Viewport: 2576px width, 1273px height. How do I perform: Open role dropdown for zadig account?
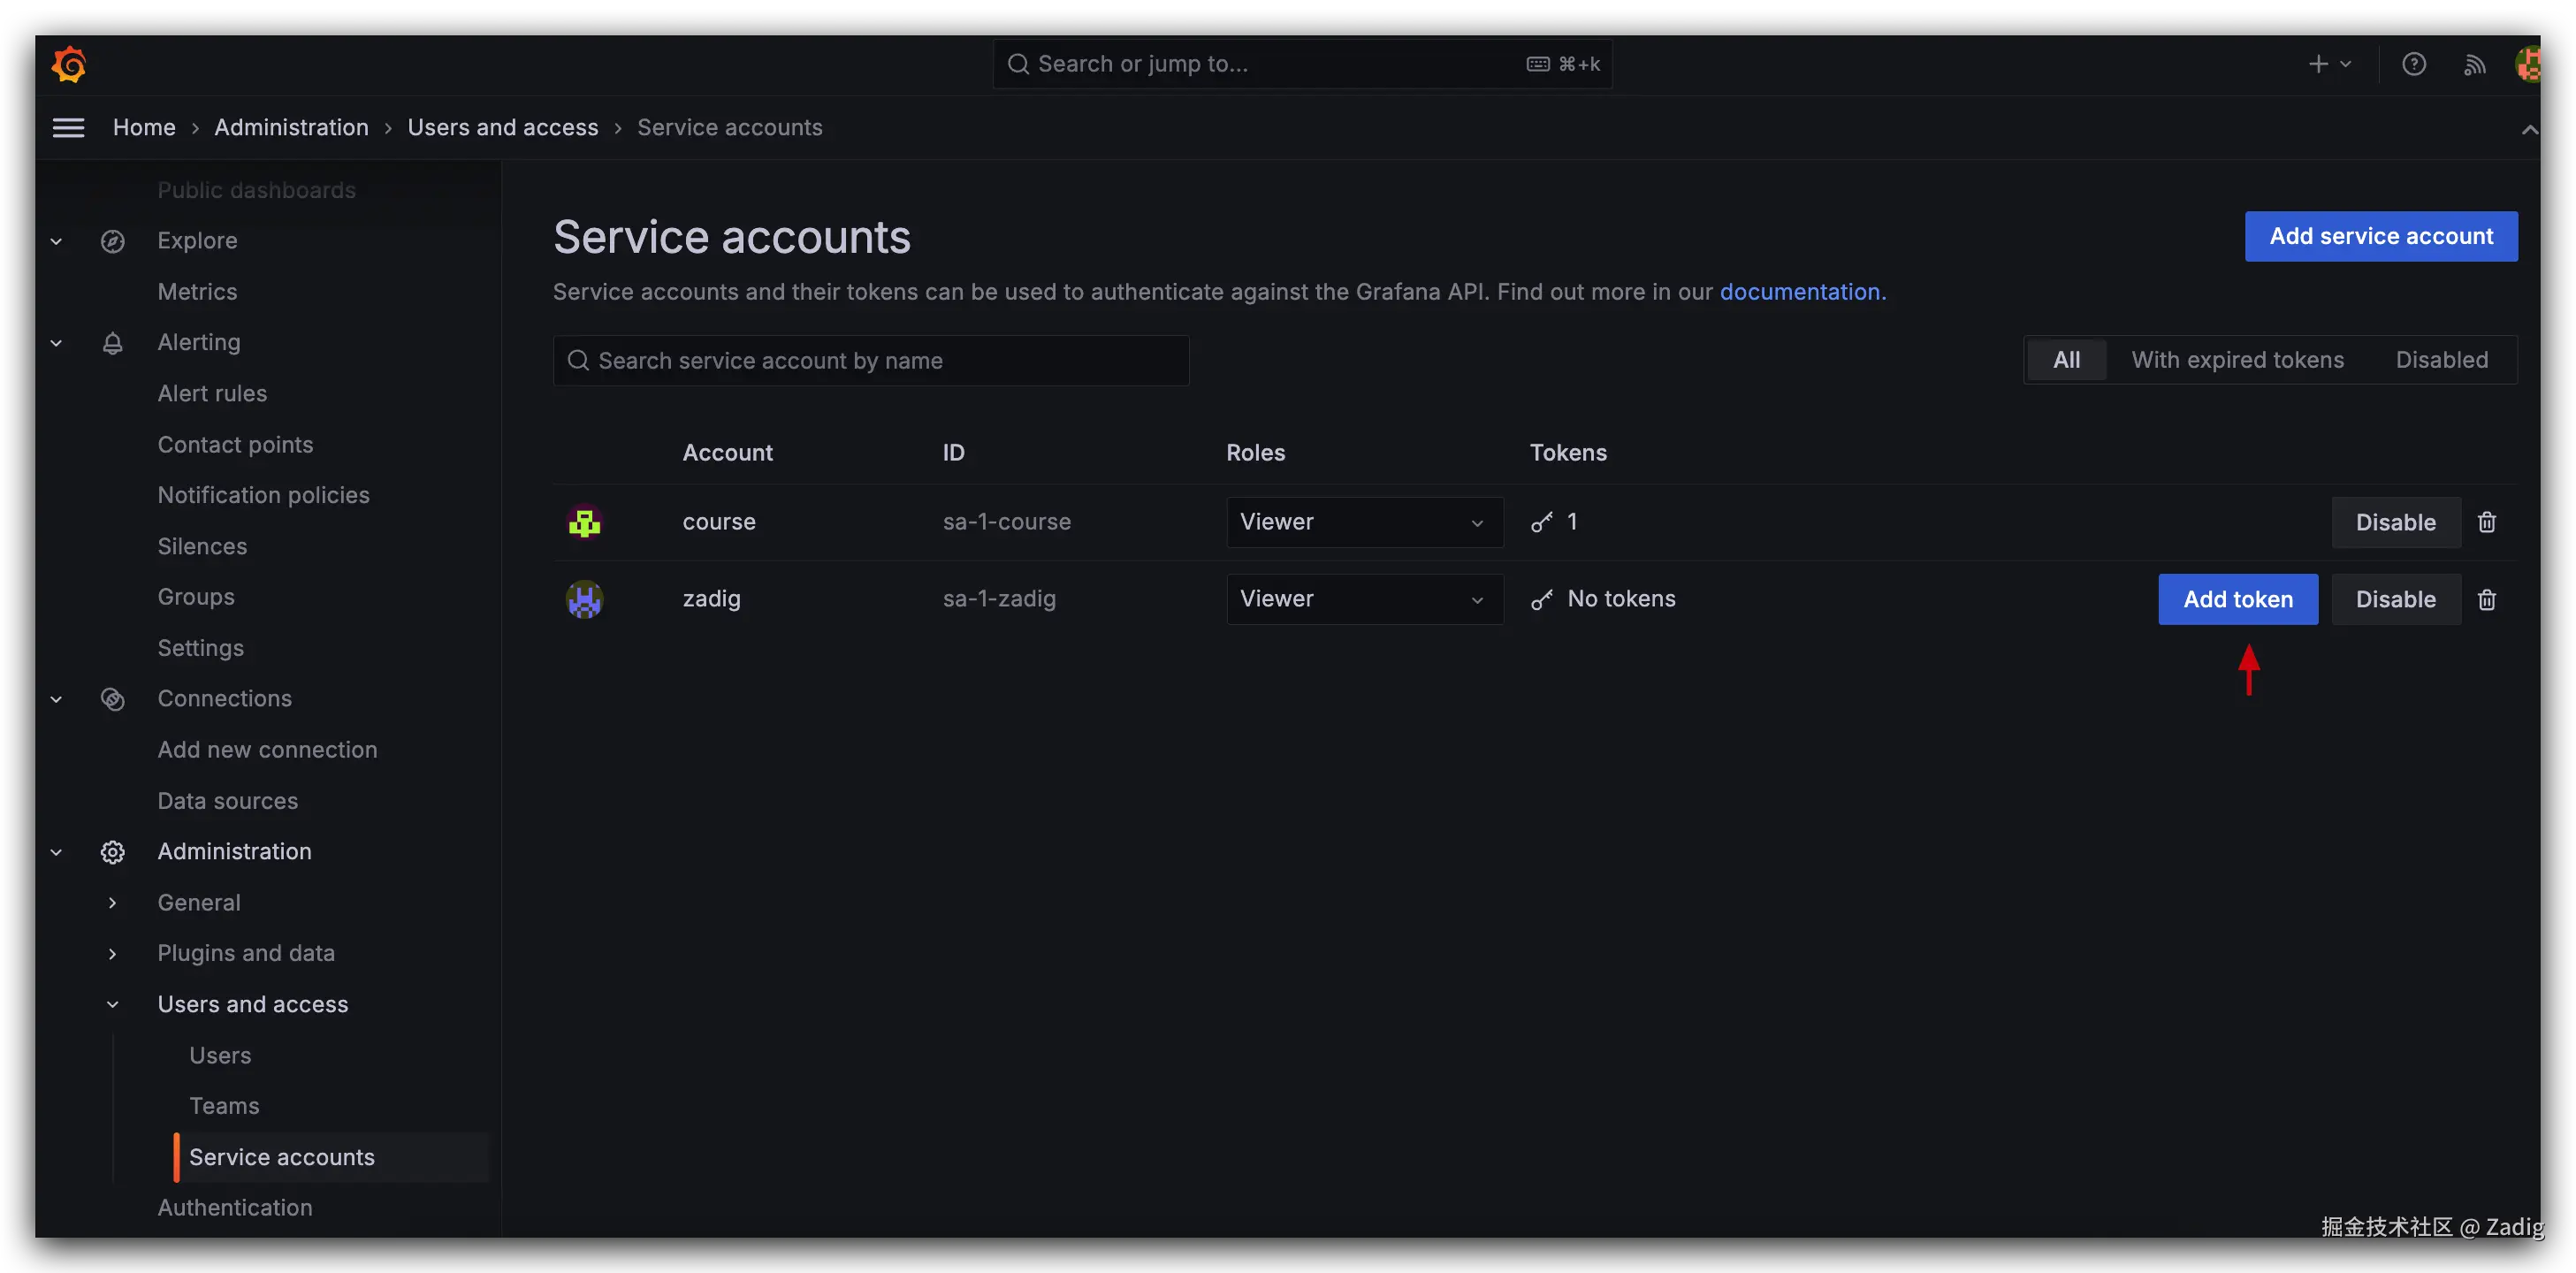[1364, 599]
